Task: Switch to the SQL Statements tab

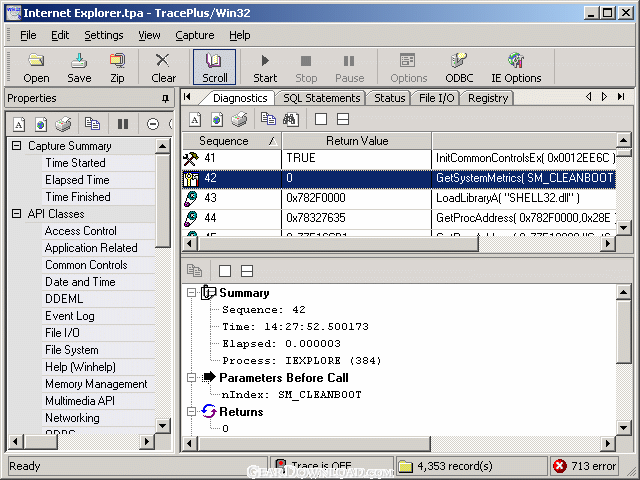Action: tap(321, 98)
